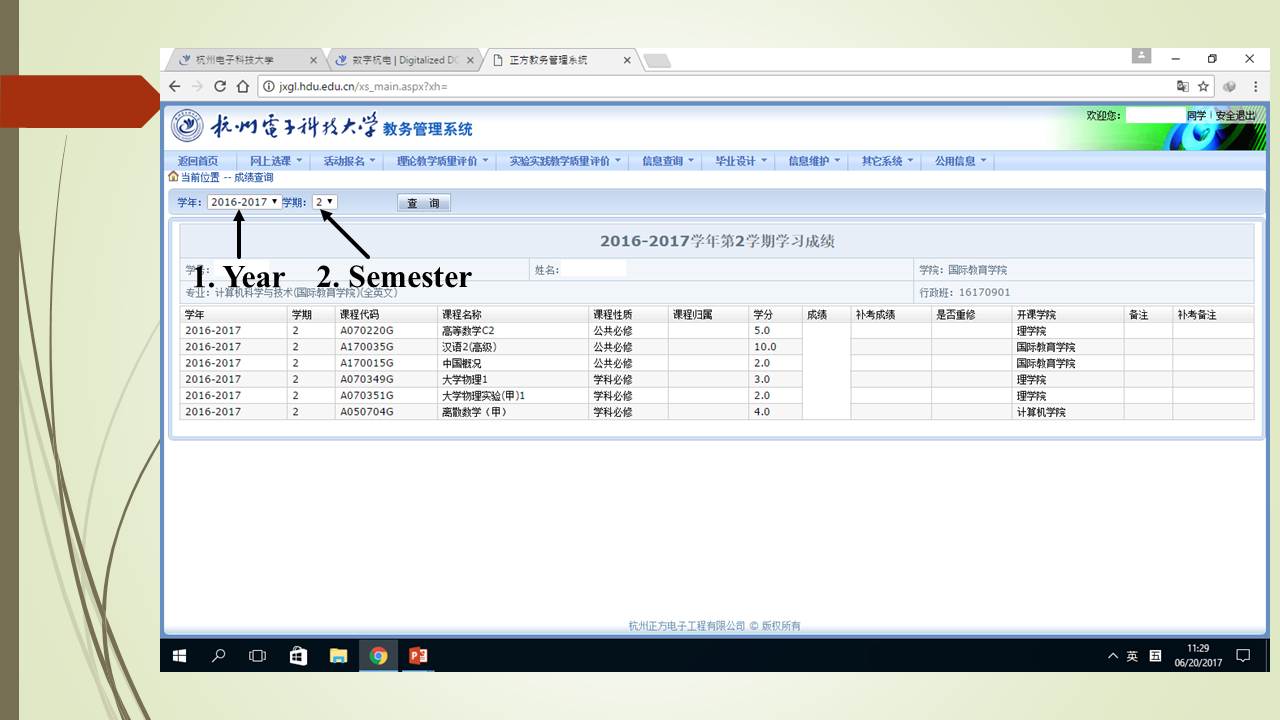Click the credit value 10.0
The image size is (1280, 720).
[765, 347]
